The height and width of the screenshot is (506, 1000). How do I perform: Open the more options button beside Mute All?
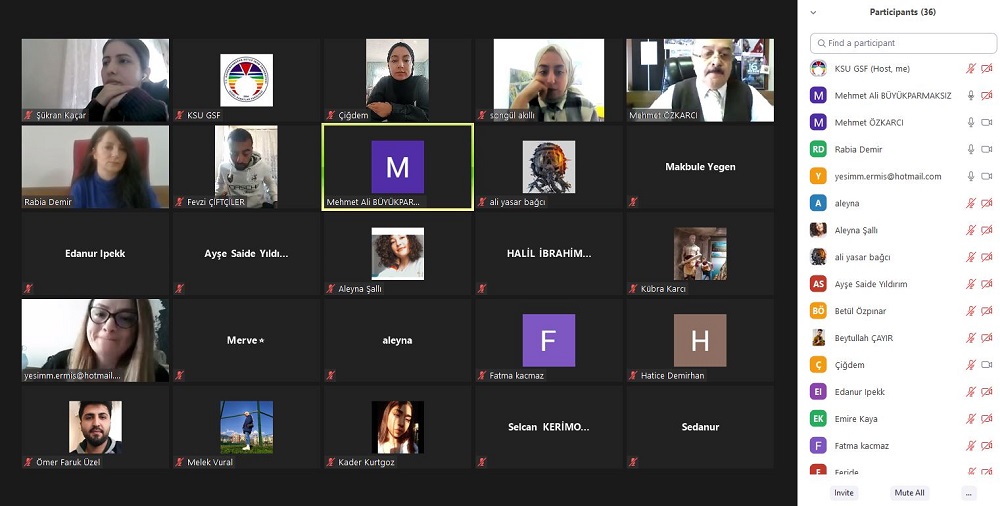[x=968, y=493]
